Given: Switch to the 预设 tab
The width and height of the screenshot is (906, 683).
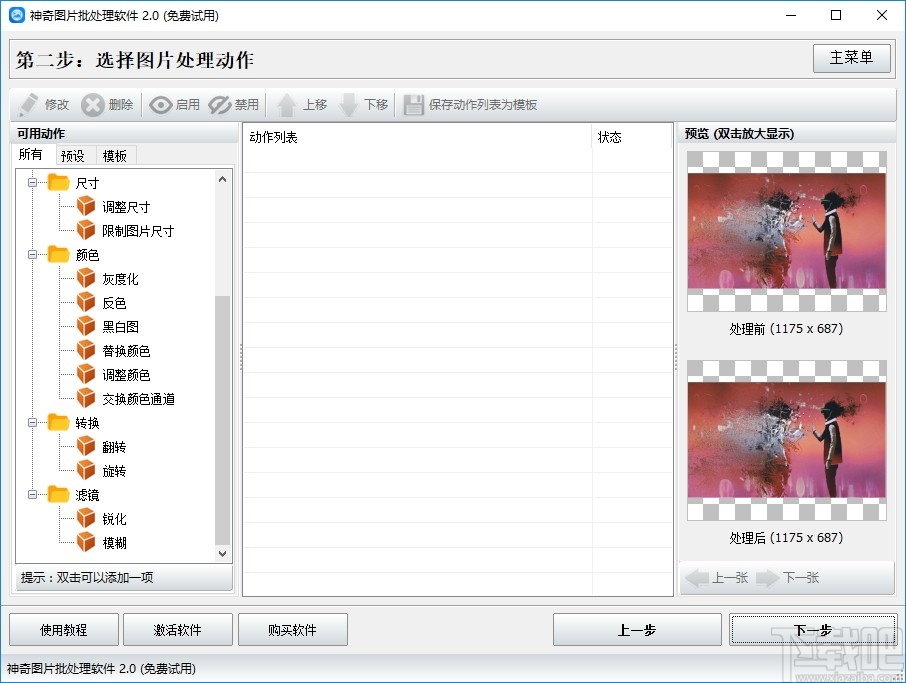Looking at the screenshot, I should pyautogui.click(x=74, y=155).
